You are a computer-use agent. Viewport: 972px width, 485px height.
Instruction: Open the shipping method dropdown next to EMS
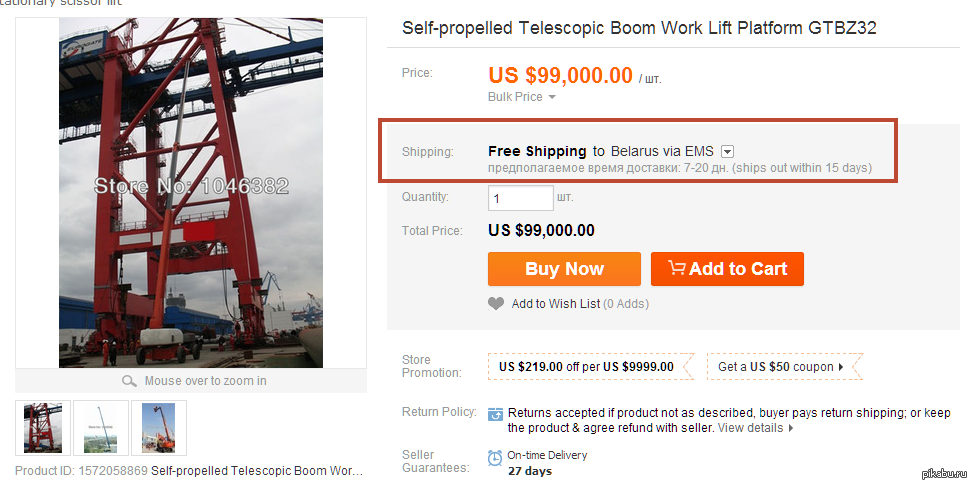tap(728, 152)
